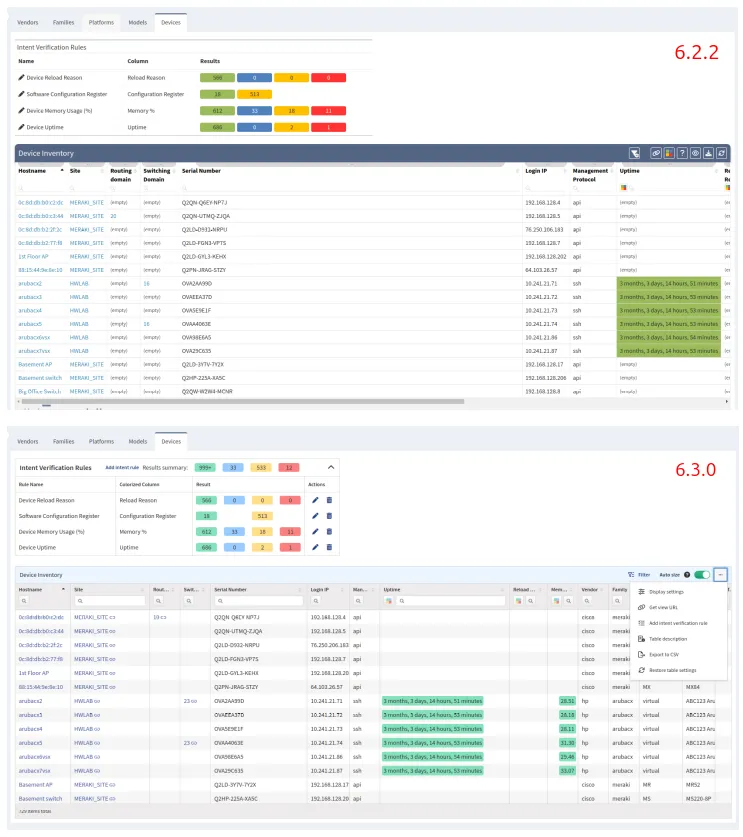Click the Add intent rule link
This screenshot has width=743, height=837.
[x=121, y=467]
